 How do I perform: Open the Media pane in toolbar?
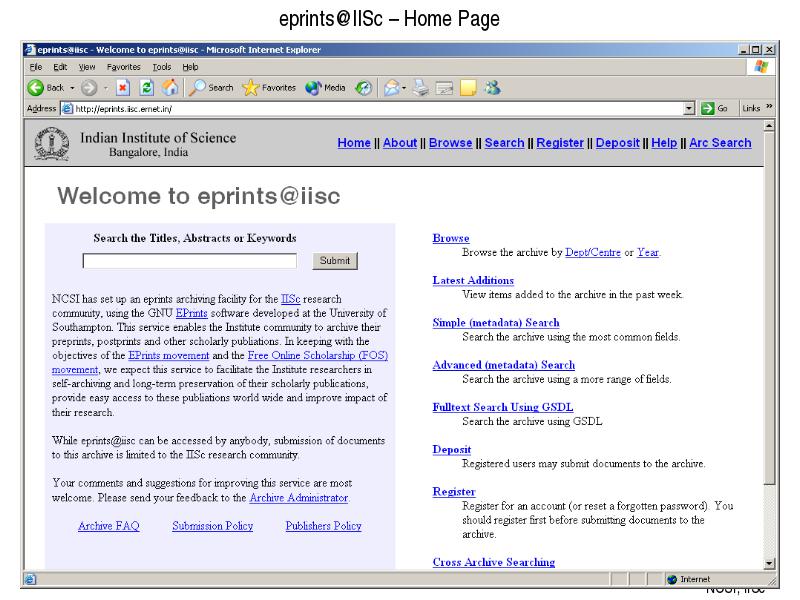click(325, 88)
